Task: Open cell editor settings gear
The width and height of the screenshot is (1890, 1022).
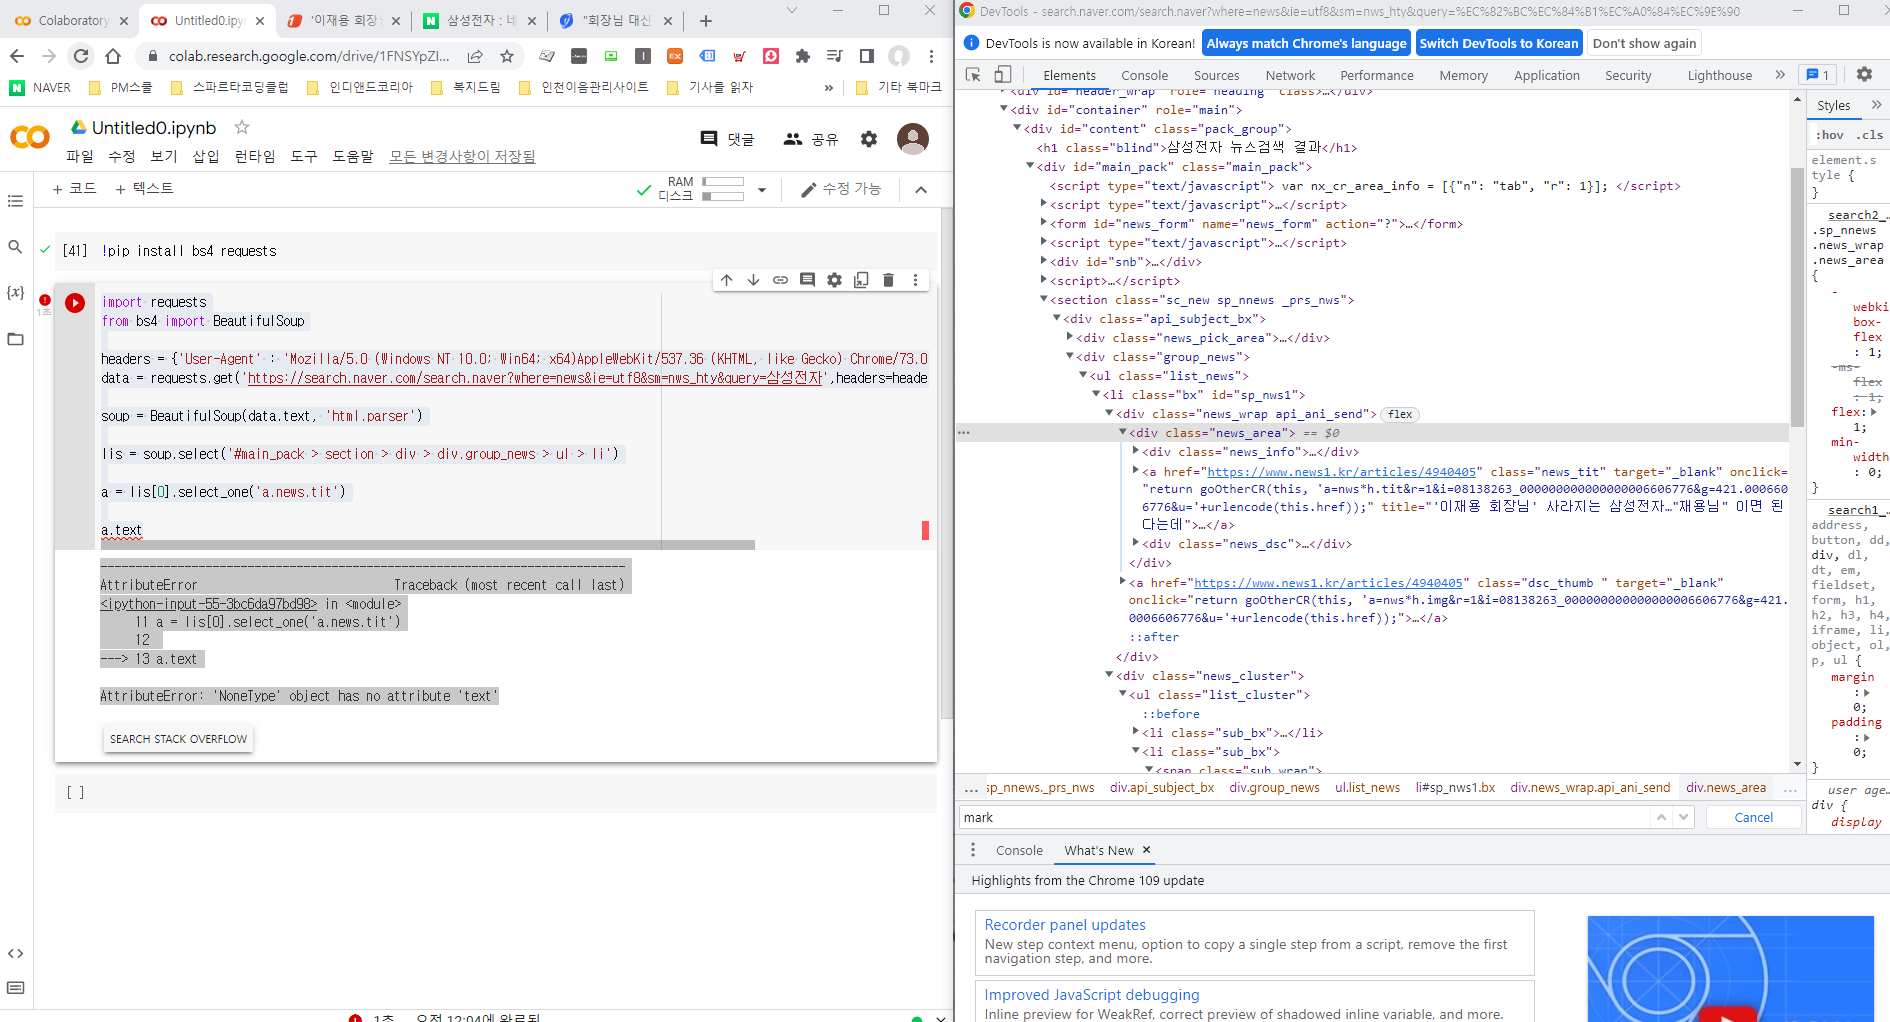Action: click(835, 280)
